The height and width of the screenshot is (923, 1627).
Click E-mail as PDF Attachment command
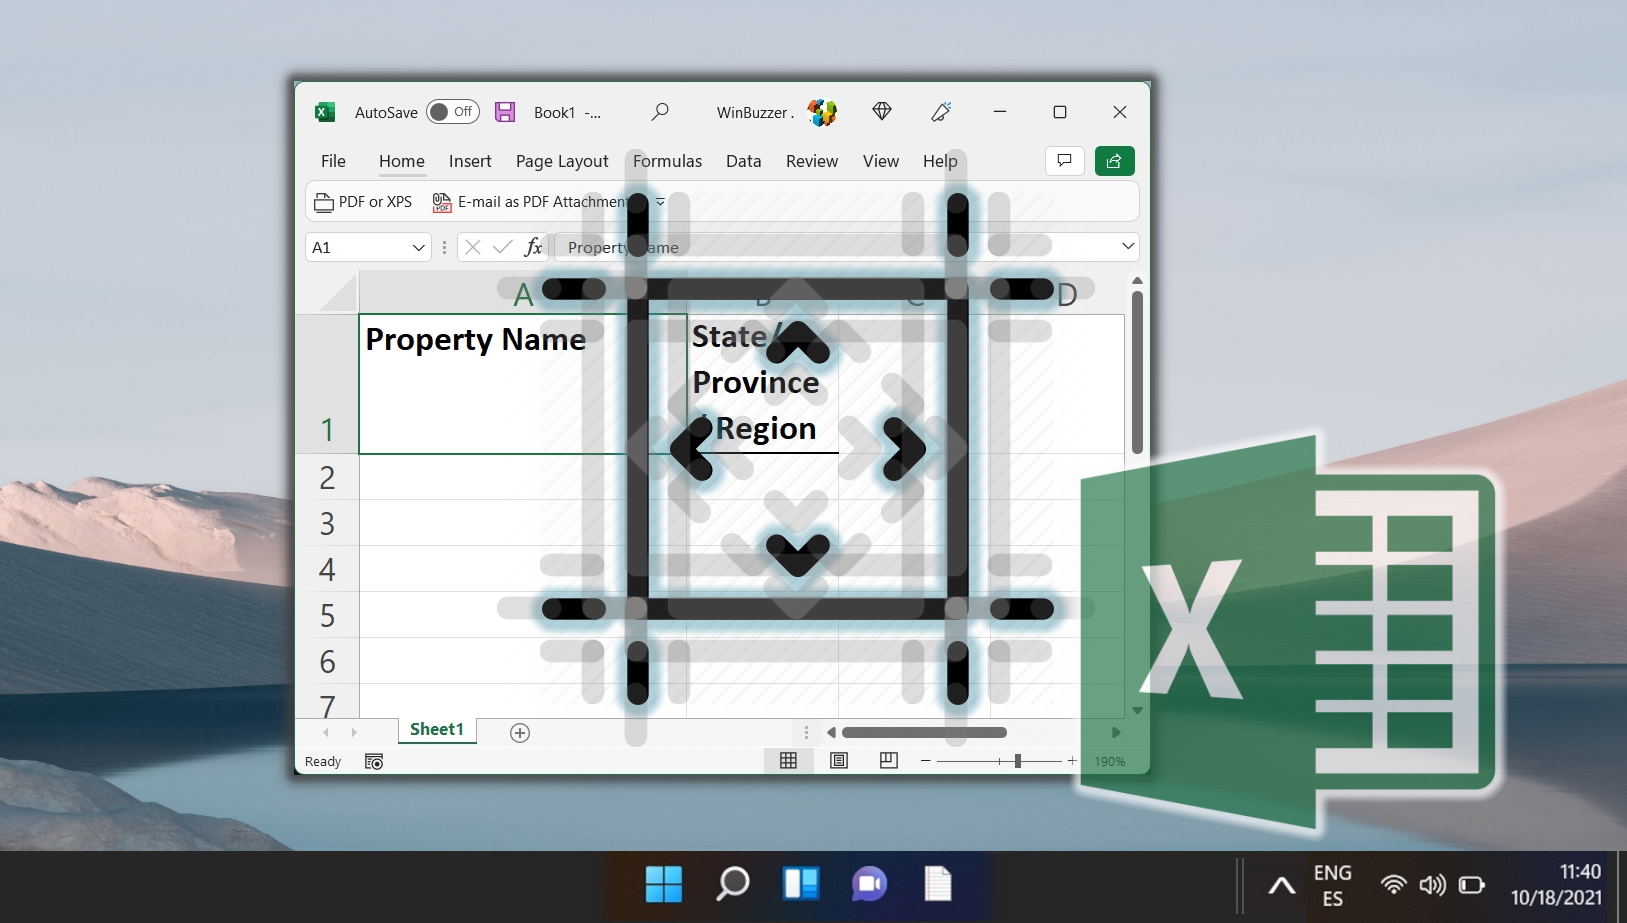(530, 202)
